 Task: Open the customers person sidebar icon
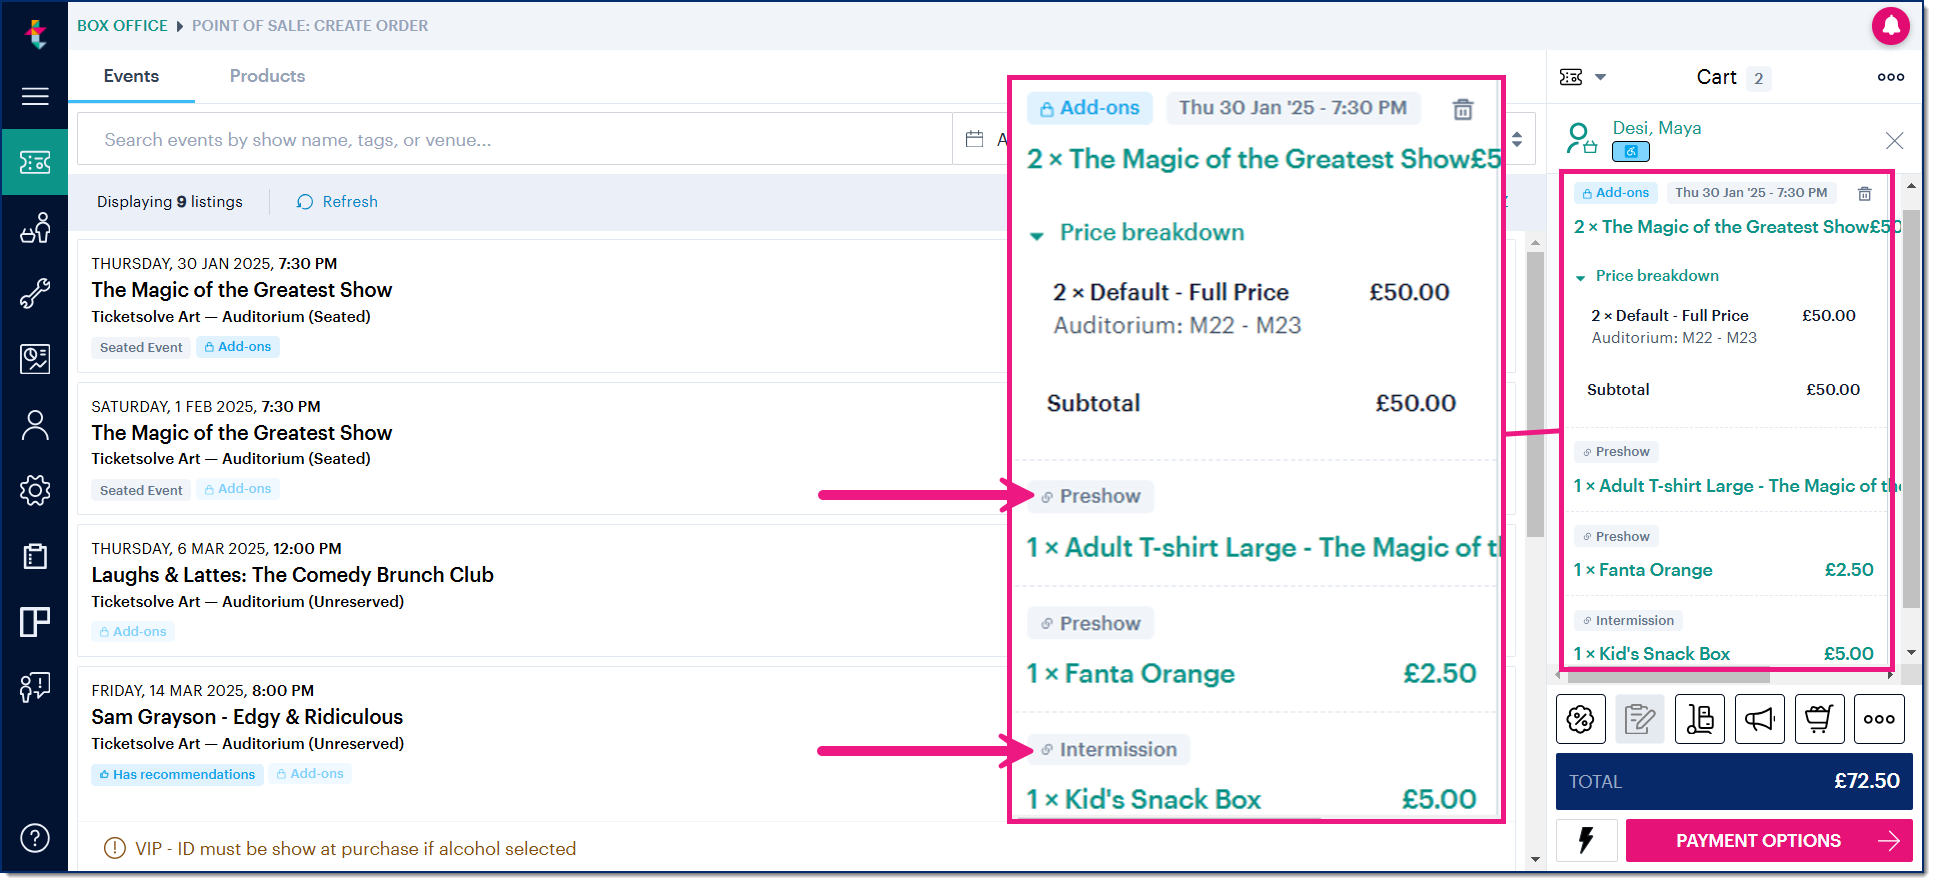point(35,425)
